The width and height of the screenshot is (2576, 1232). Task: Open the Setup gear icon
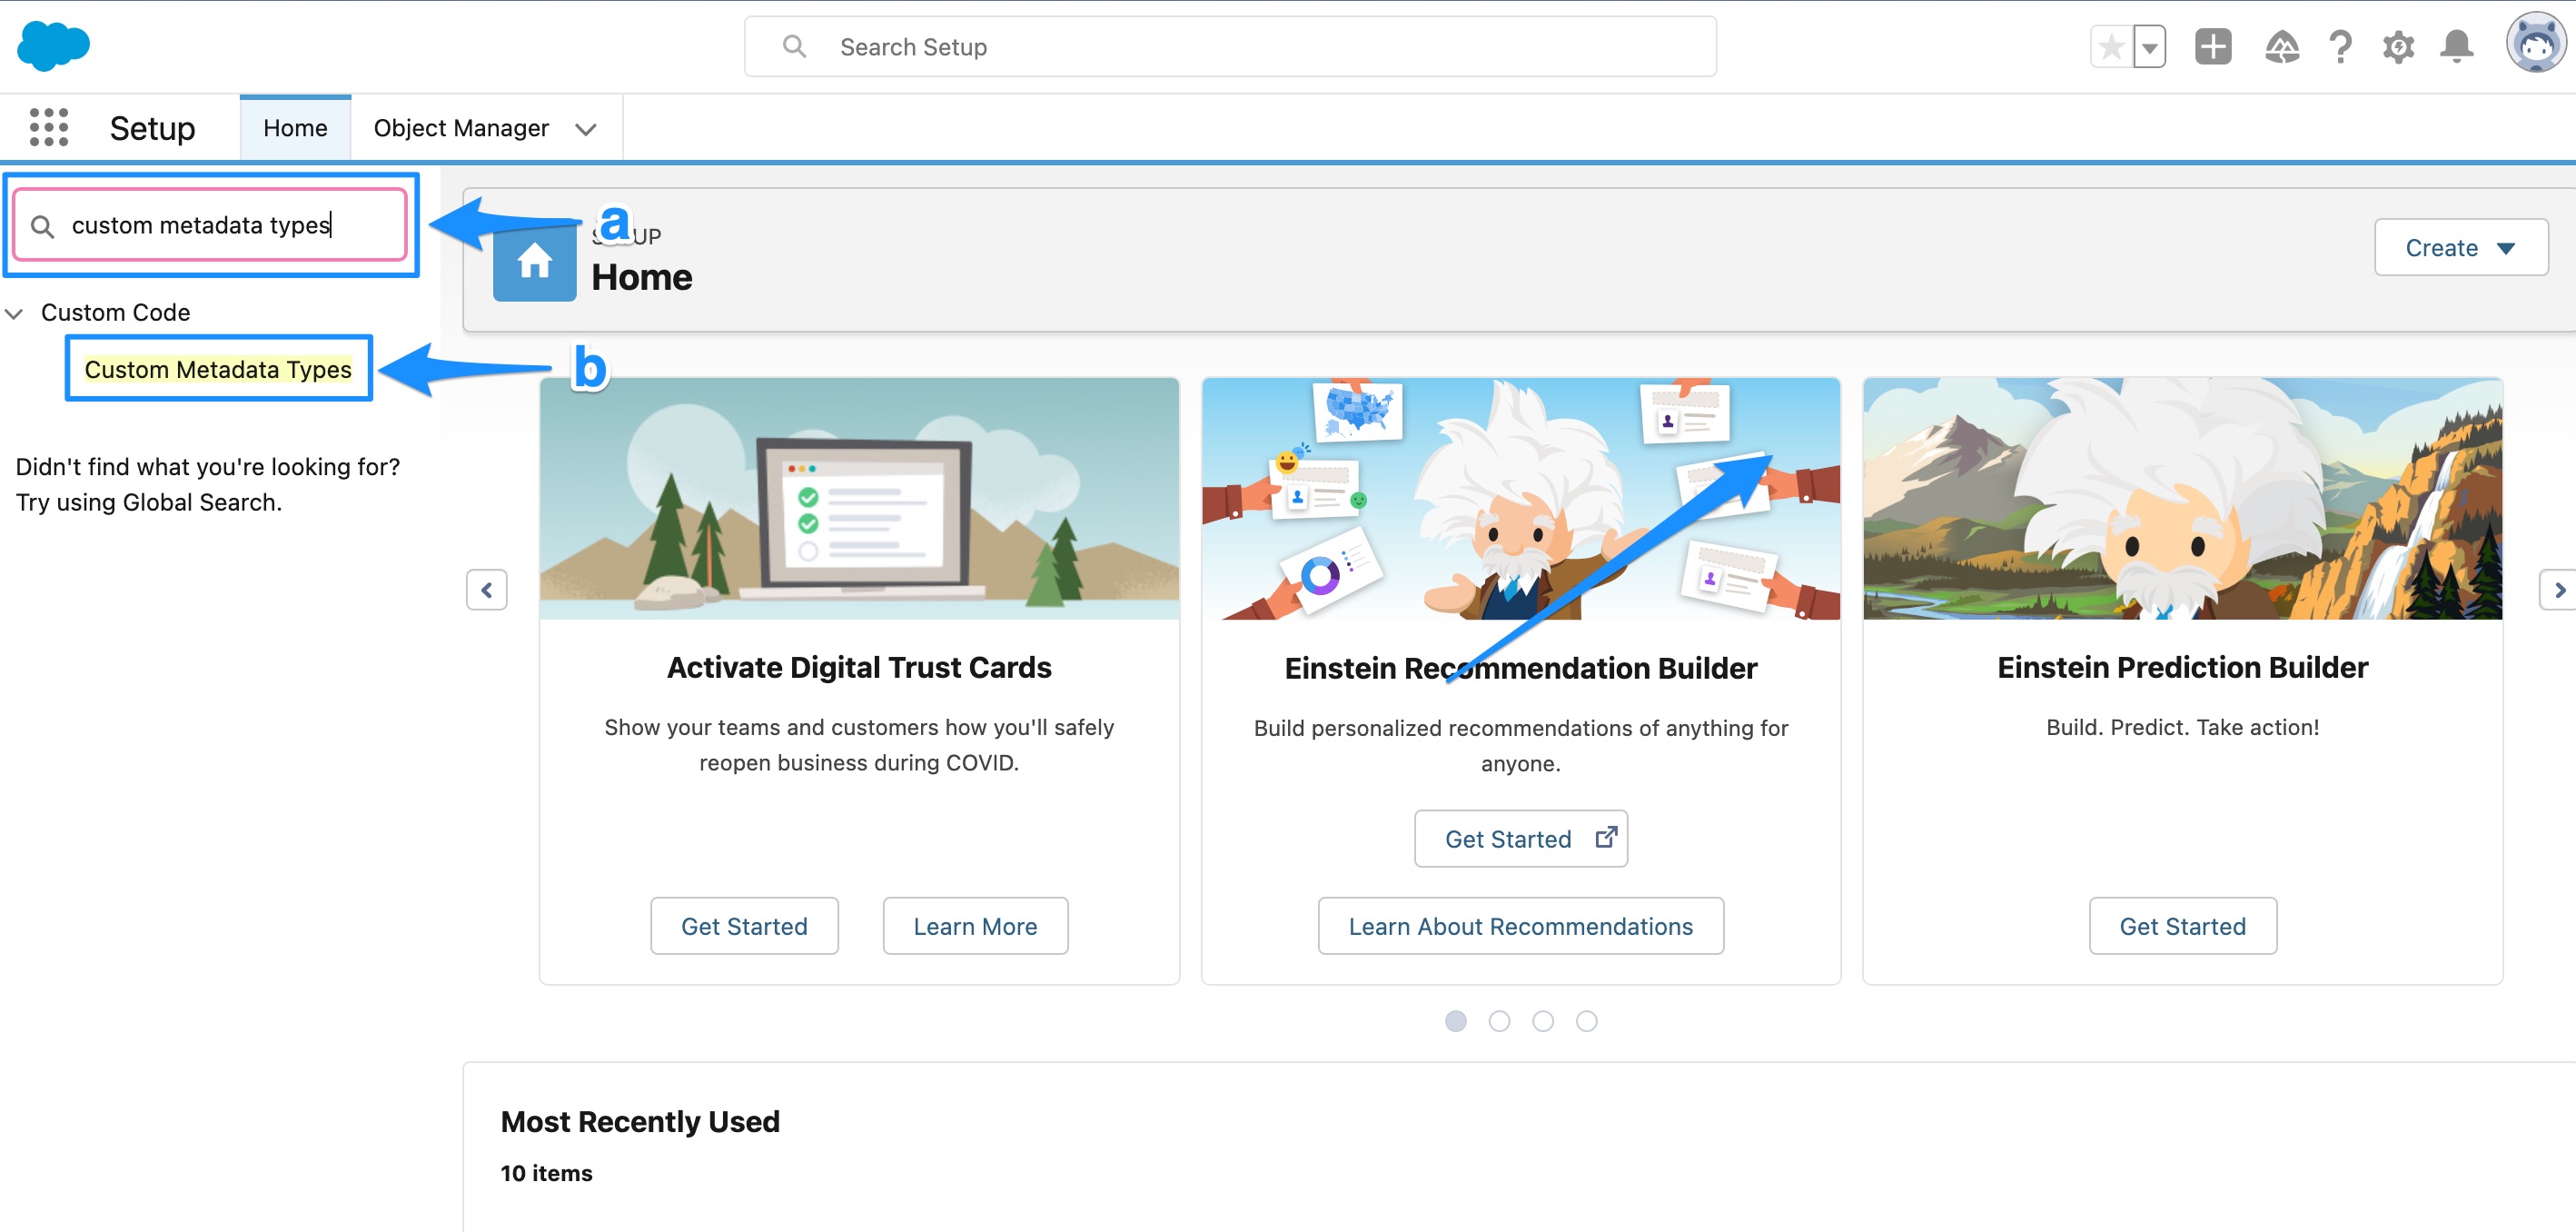click(2398, 46)
